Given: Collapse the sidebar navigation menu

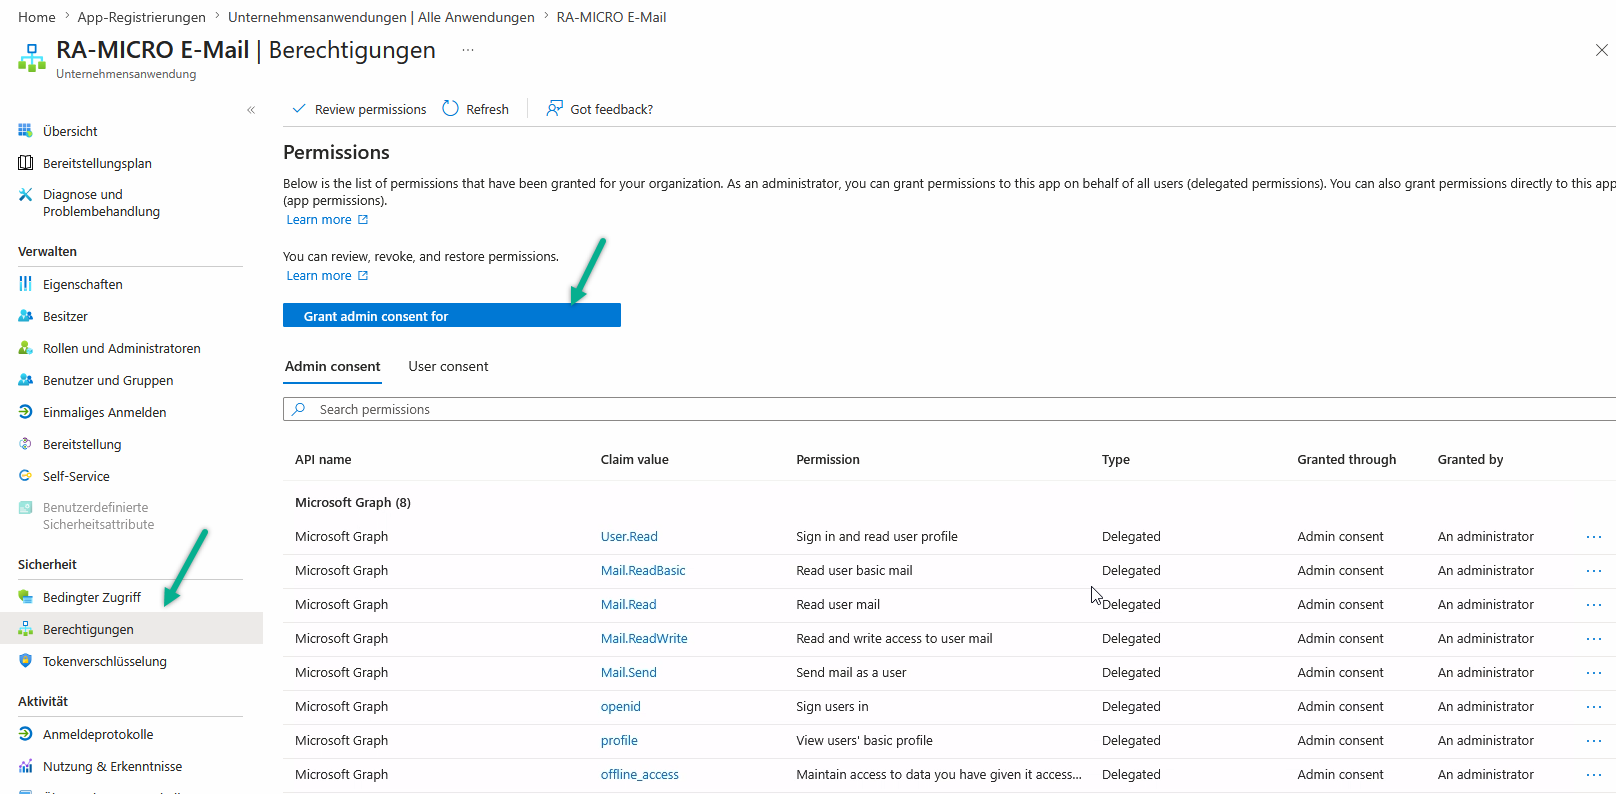Looking at the screenshot, I should click(x=251, y=110).
